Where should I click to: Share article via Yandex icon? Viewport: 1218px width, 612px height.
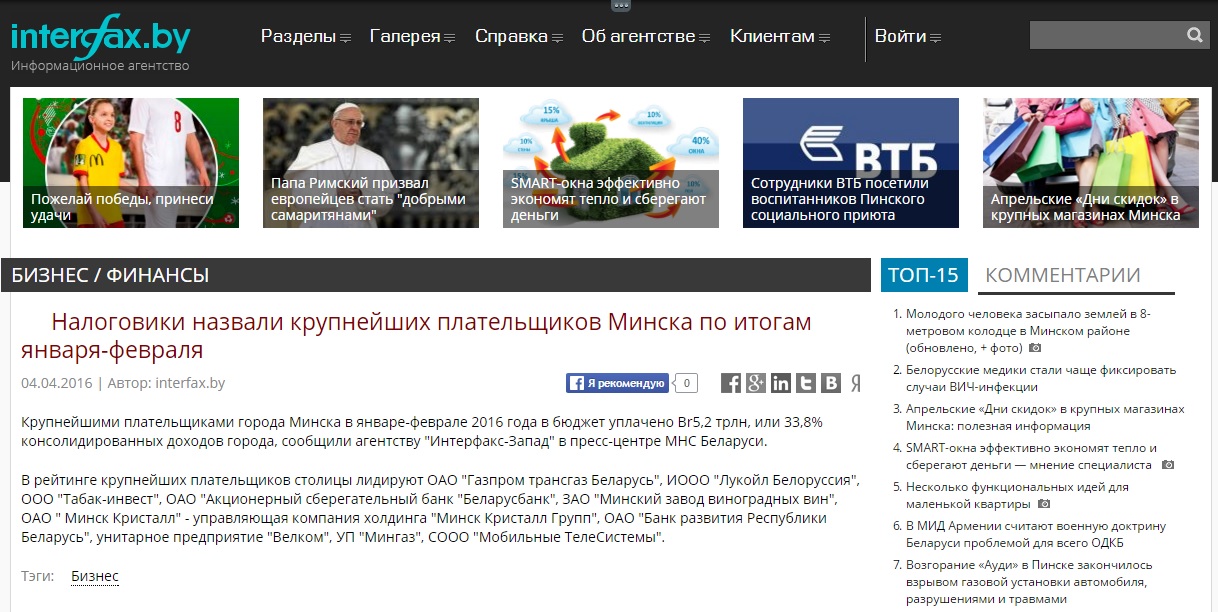coord(855,383)
